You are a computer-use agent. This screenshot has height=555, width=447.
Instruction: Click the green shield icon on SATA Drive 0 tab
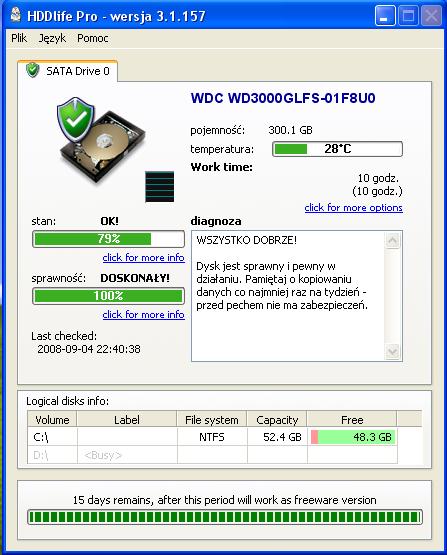click(x=33, y=70)
